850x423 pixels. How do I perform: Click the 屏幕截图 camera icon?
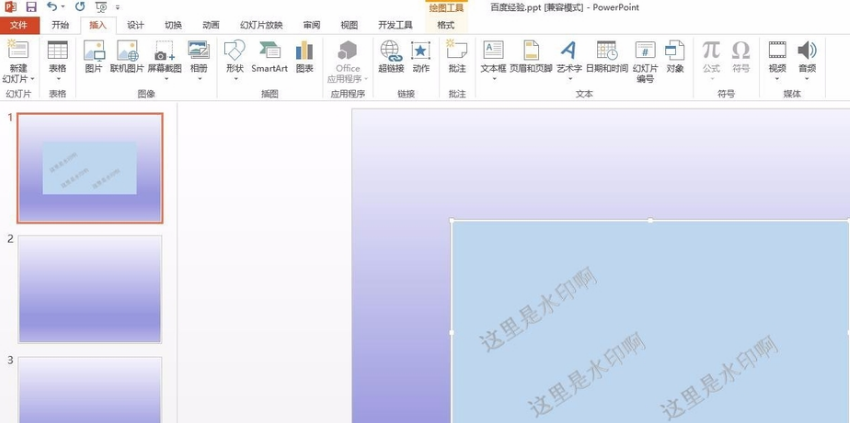coord(165,50)
